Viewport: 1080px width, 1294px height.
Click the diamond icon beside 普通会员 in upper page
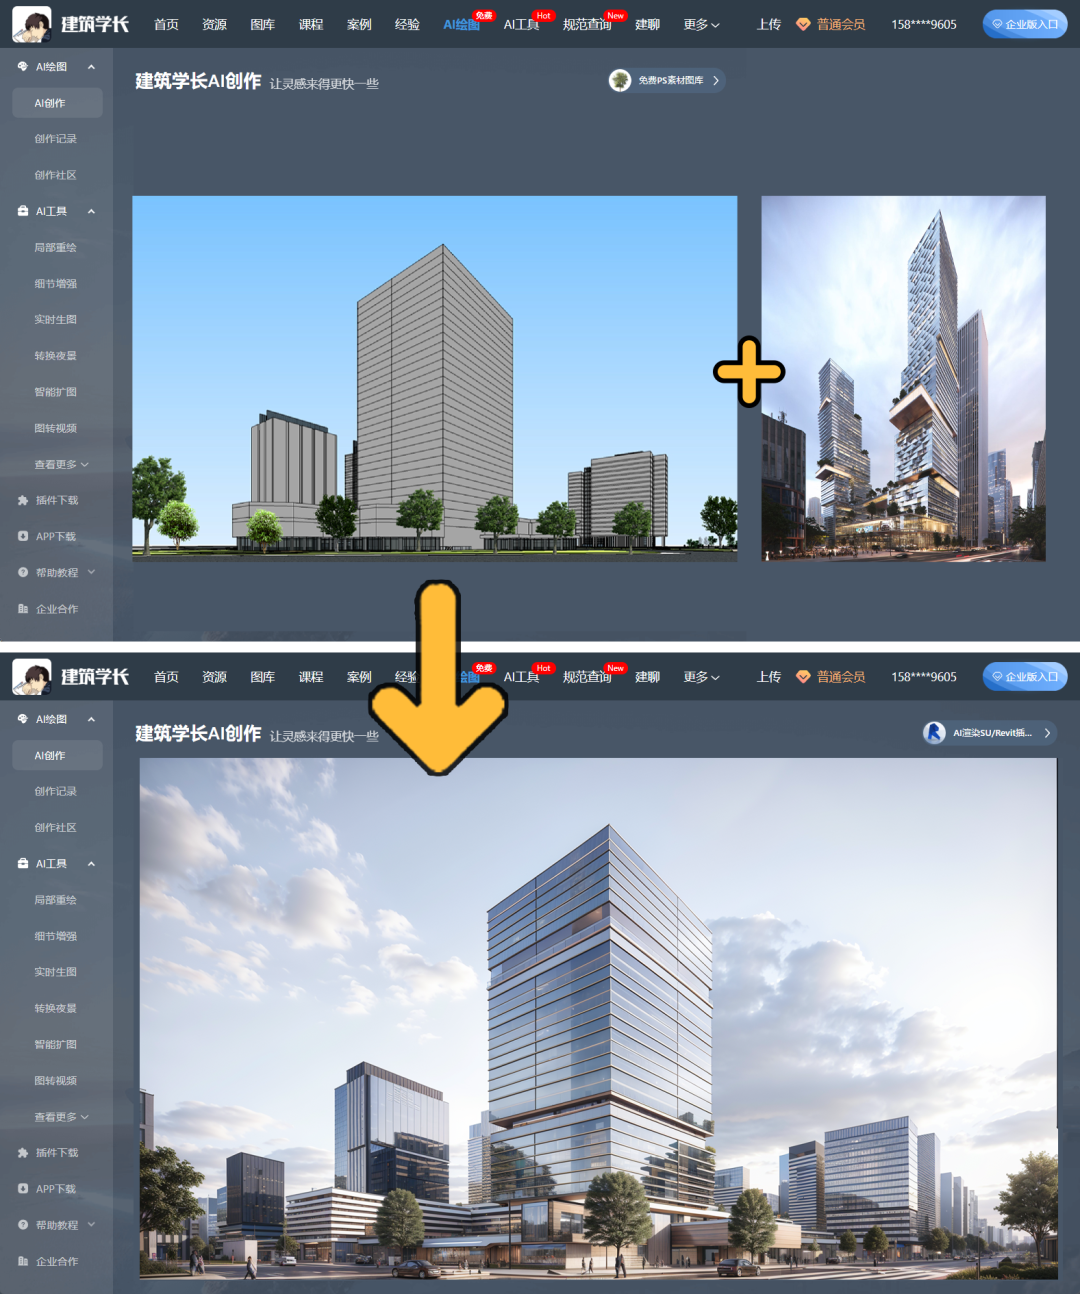click(803, 24)
